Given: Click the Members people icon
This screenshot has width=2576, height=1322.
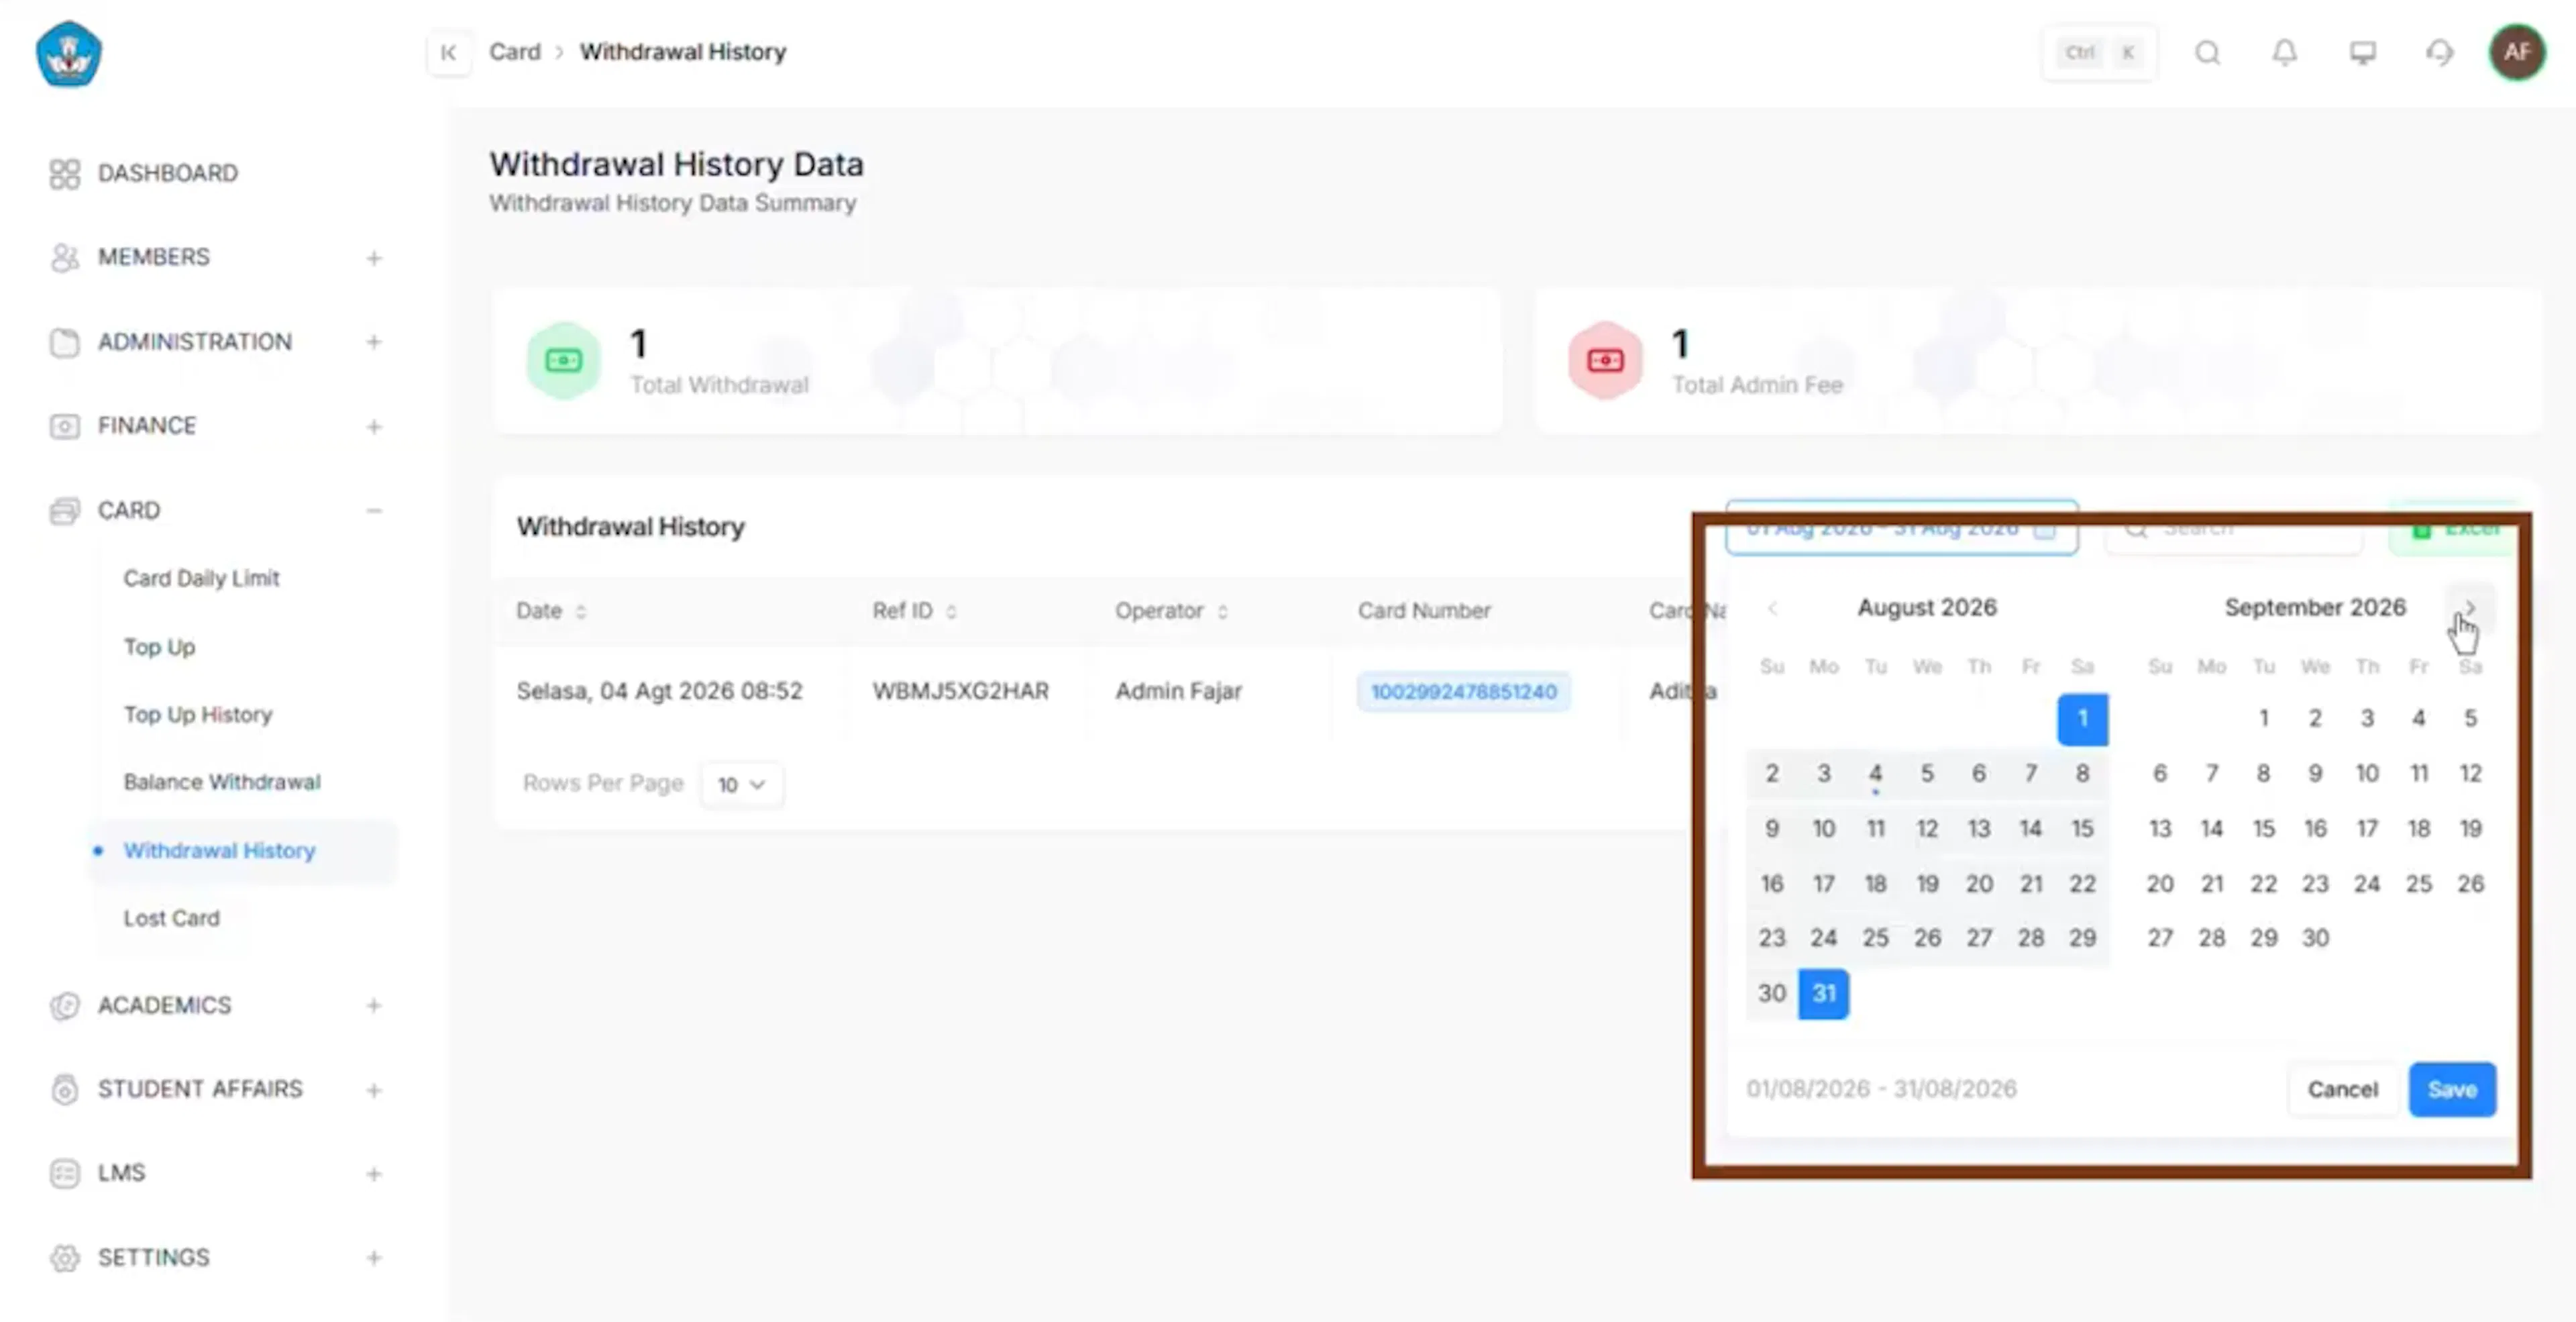Looking at the screenshot, I should (x=64, y=257).
